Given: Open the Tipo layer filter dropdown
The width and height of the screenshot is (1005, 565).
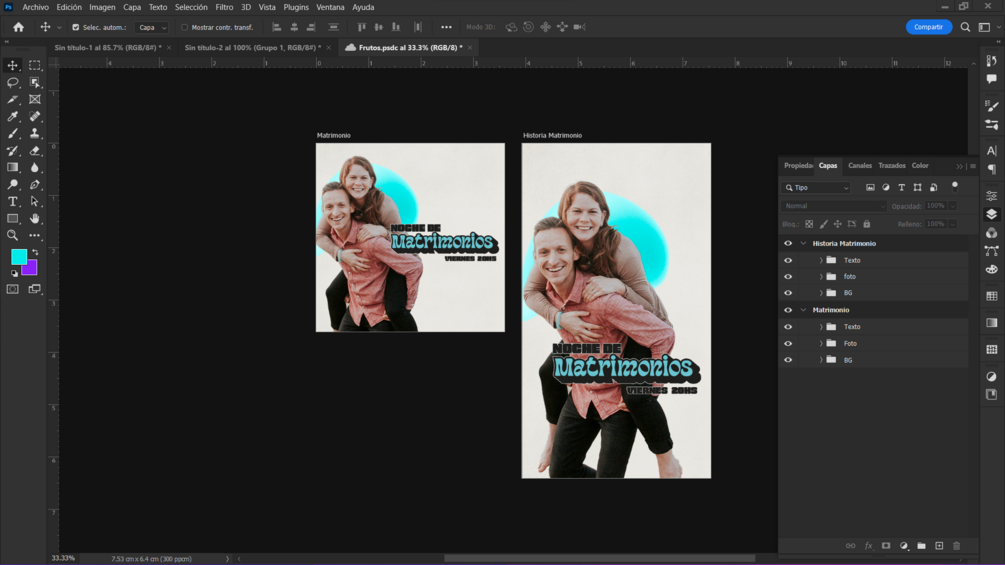Looking at the screenshot, I should point(817,187).
